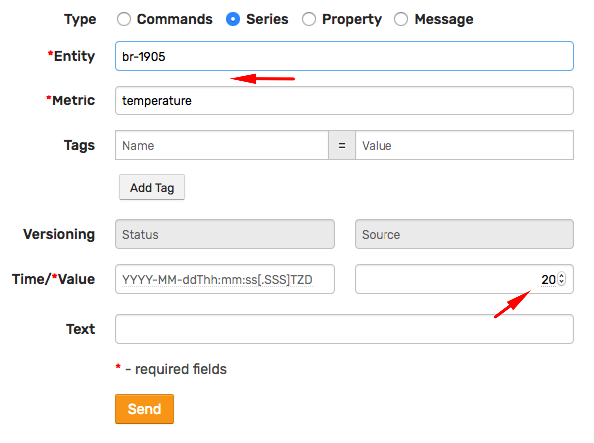Click the Commands label text
The image size is (594, 443).
click(x=175, y=19)
